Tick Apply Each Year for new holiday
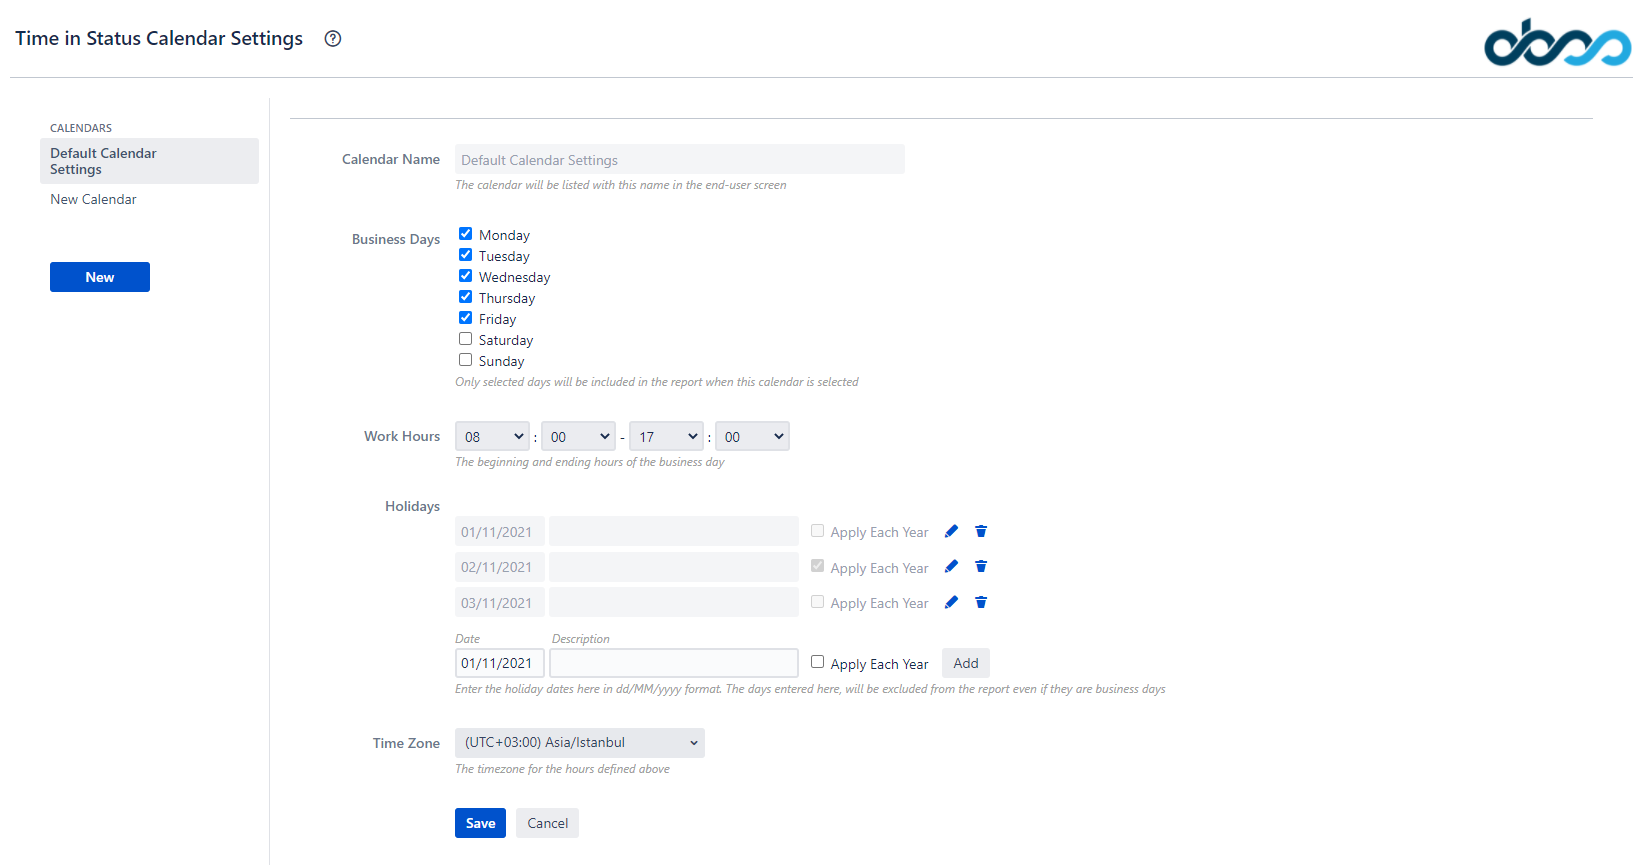Viewport: 1648px width, 865px height. click(x=818, y=662)
